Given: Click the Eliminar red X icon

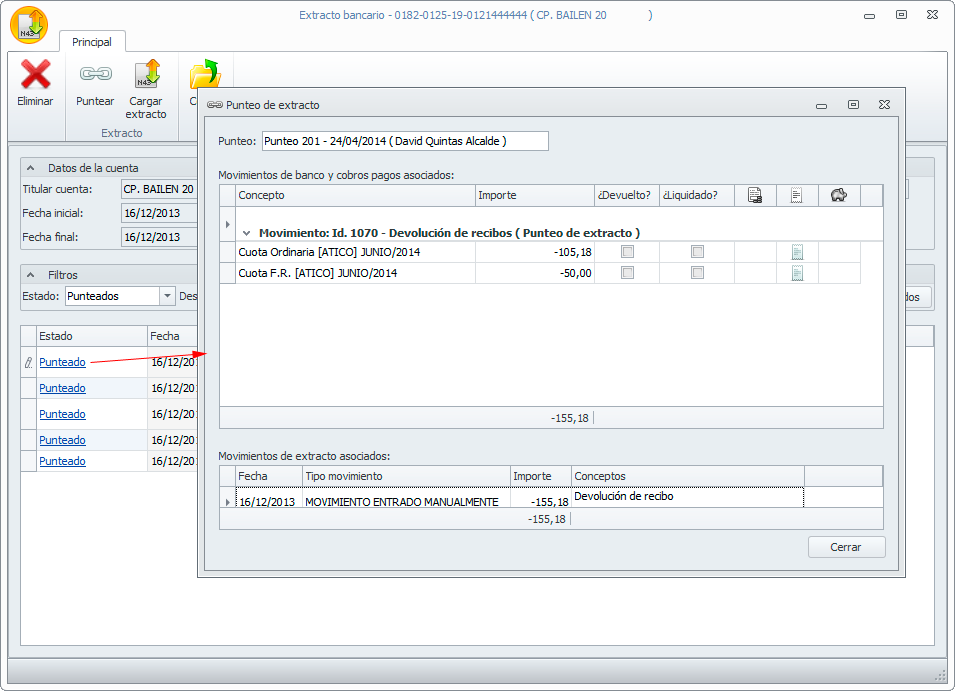Looking at the screenshot, I should click(x=35, y=75).
